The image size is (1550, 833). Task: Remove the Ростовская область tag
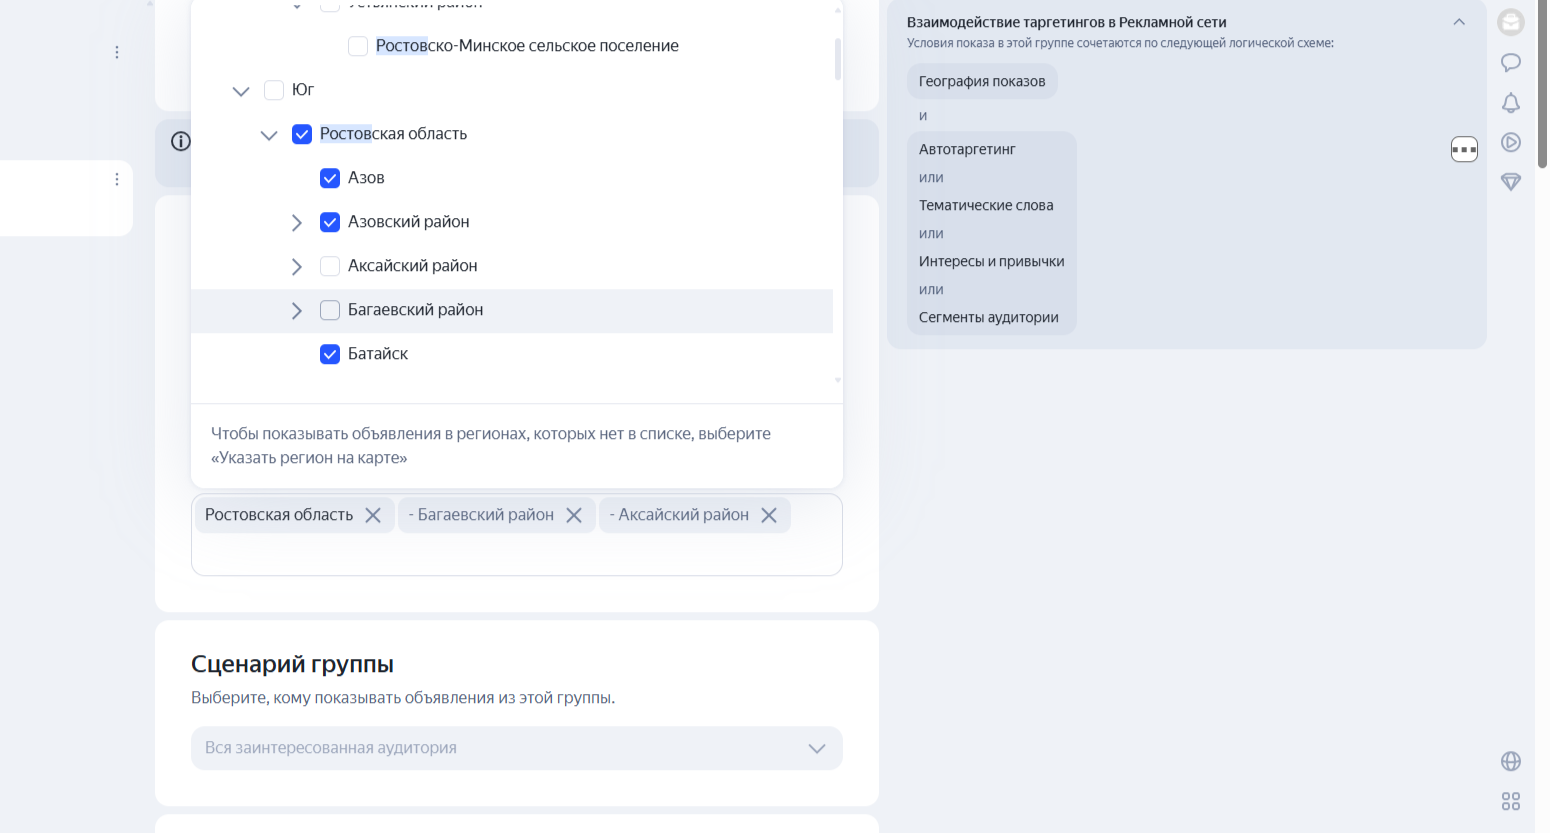(373, 515)
